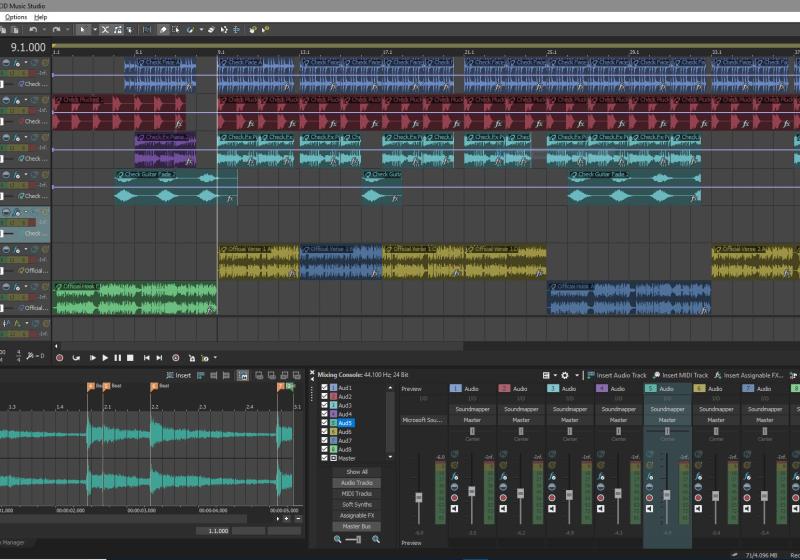Click the Undo arrow in the toolbar
Viewport: 800px width, 560px height.
click(x=33, y=30)
